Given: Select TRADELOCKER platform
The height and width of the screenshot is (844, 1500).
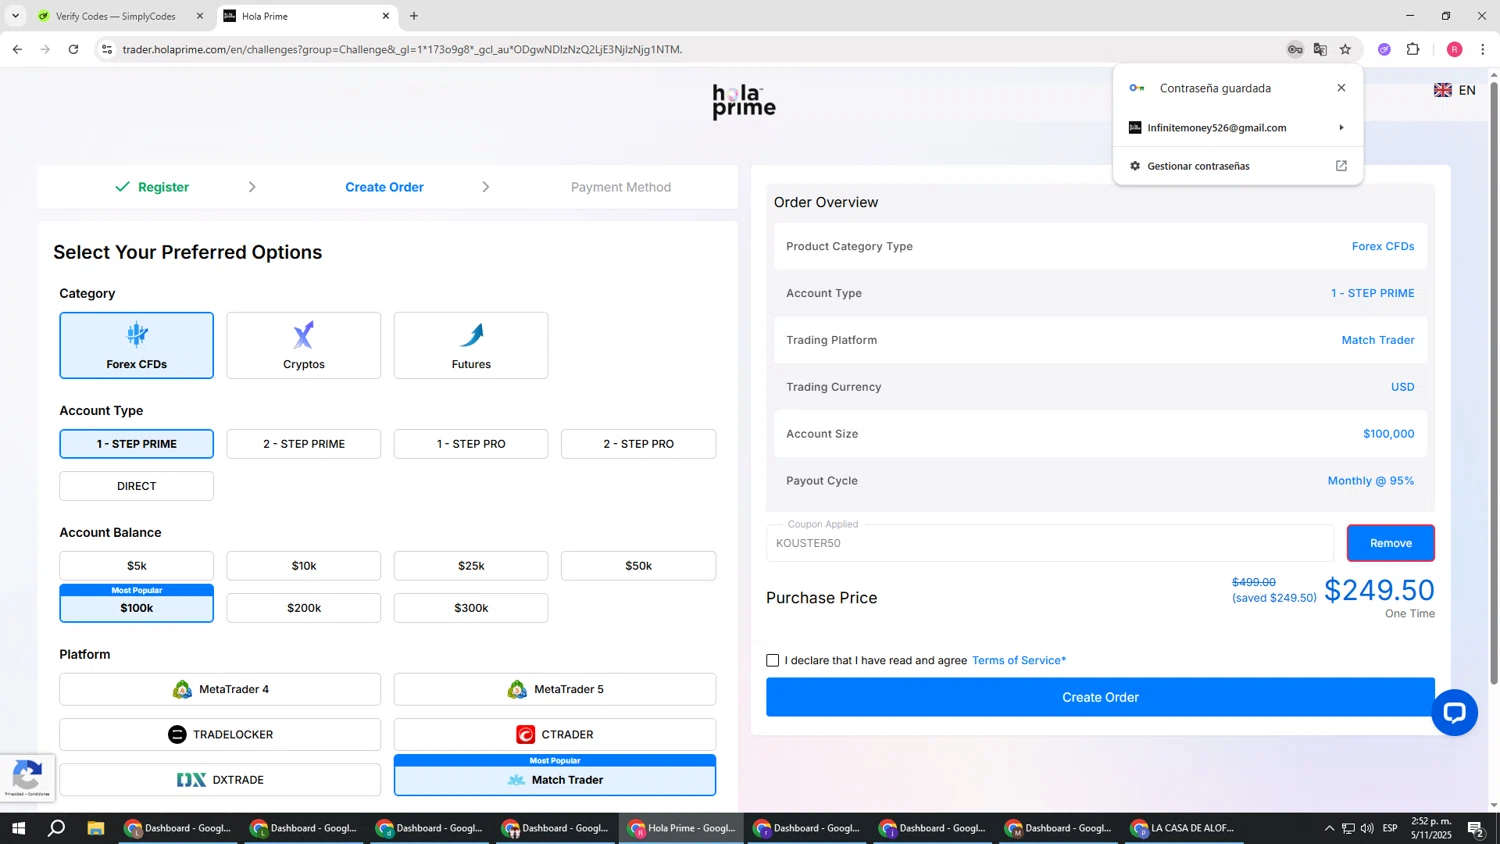Looking at the screenshot, I should (x=220, y=734).
